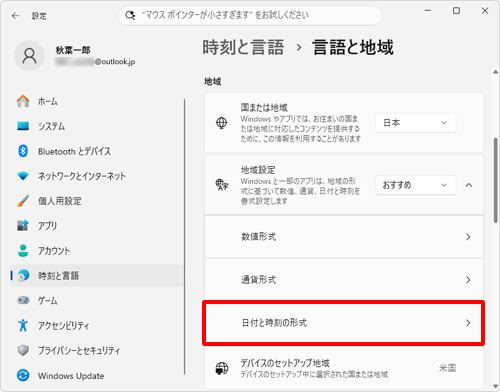The height and width of the screenshot is (392, 500).
Task: Close the 設定 window
Action: (485, 11)
